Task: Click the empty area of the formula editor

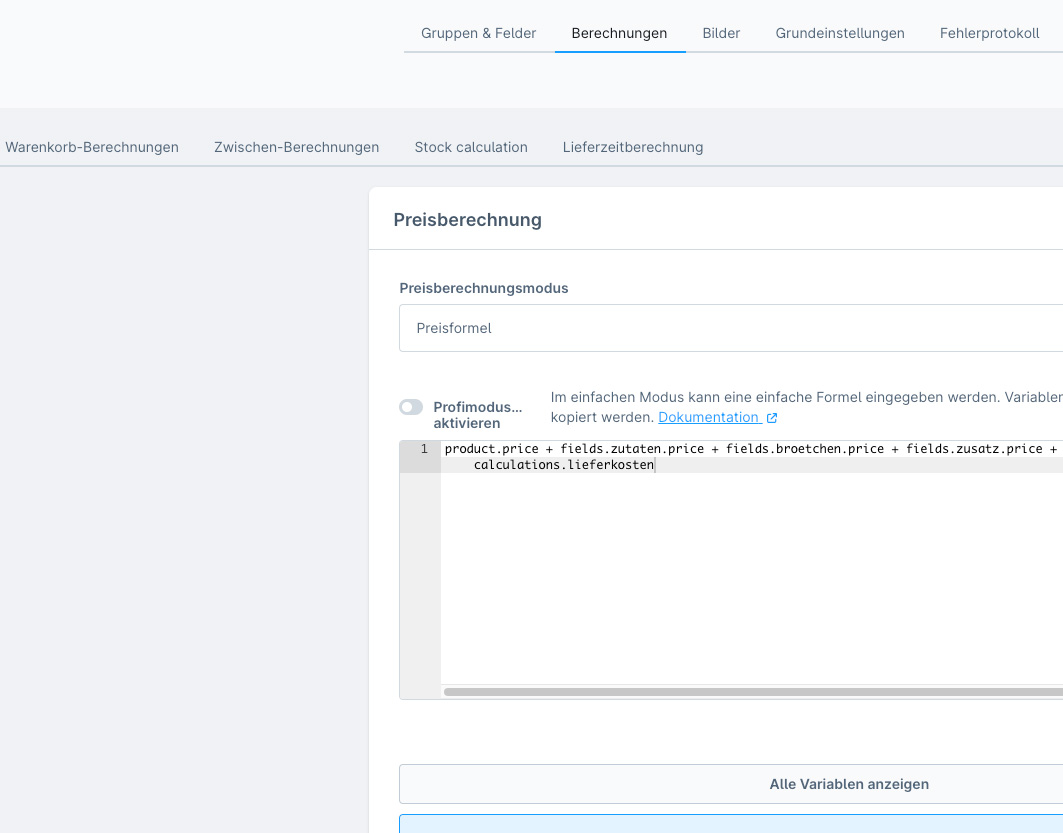Action: pyautogui.click(x=750, y=580)
